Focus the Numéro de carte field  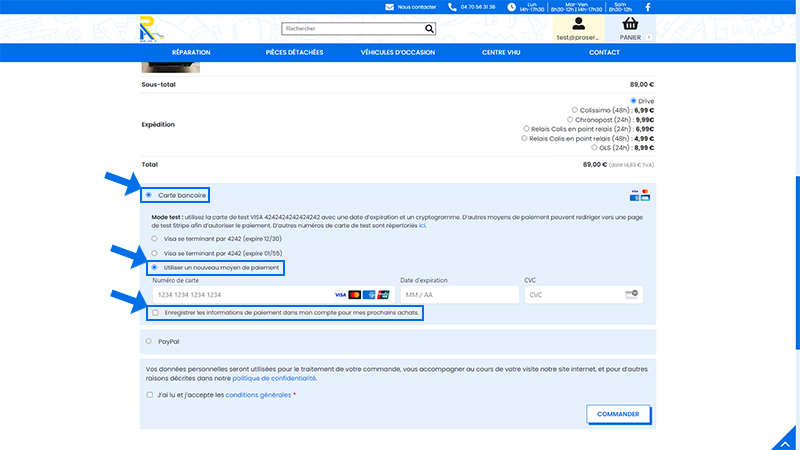tap(273, 295)
